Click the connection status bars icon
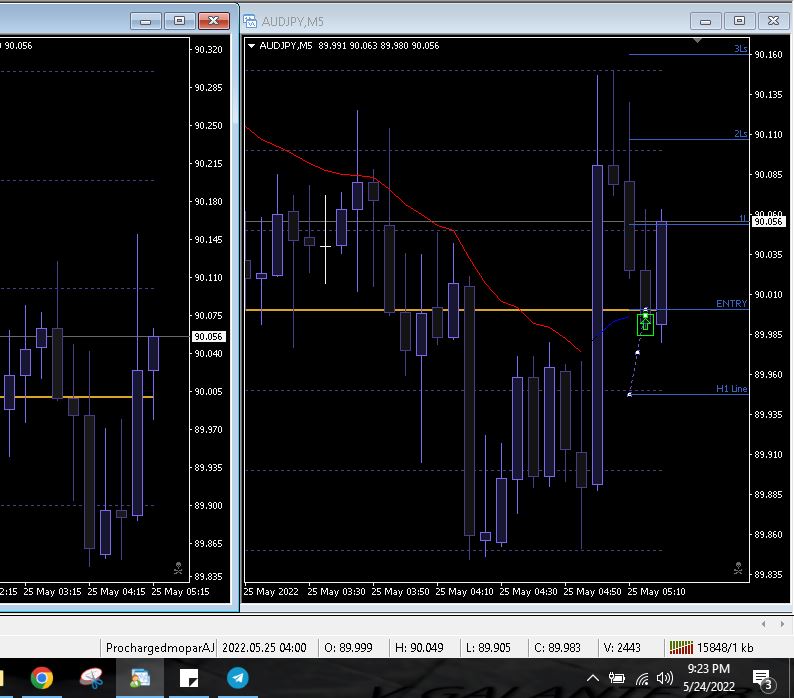The image size is (794, 698). pos(681,648)
